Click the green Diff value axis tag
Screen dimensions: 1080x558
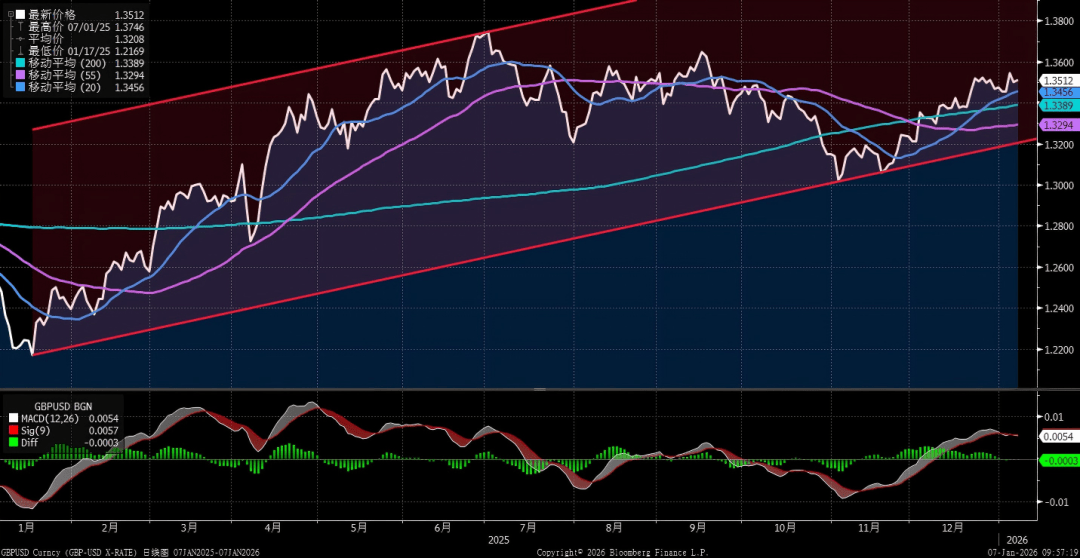1058,459
